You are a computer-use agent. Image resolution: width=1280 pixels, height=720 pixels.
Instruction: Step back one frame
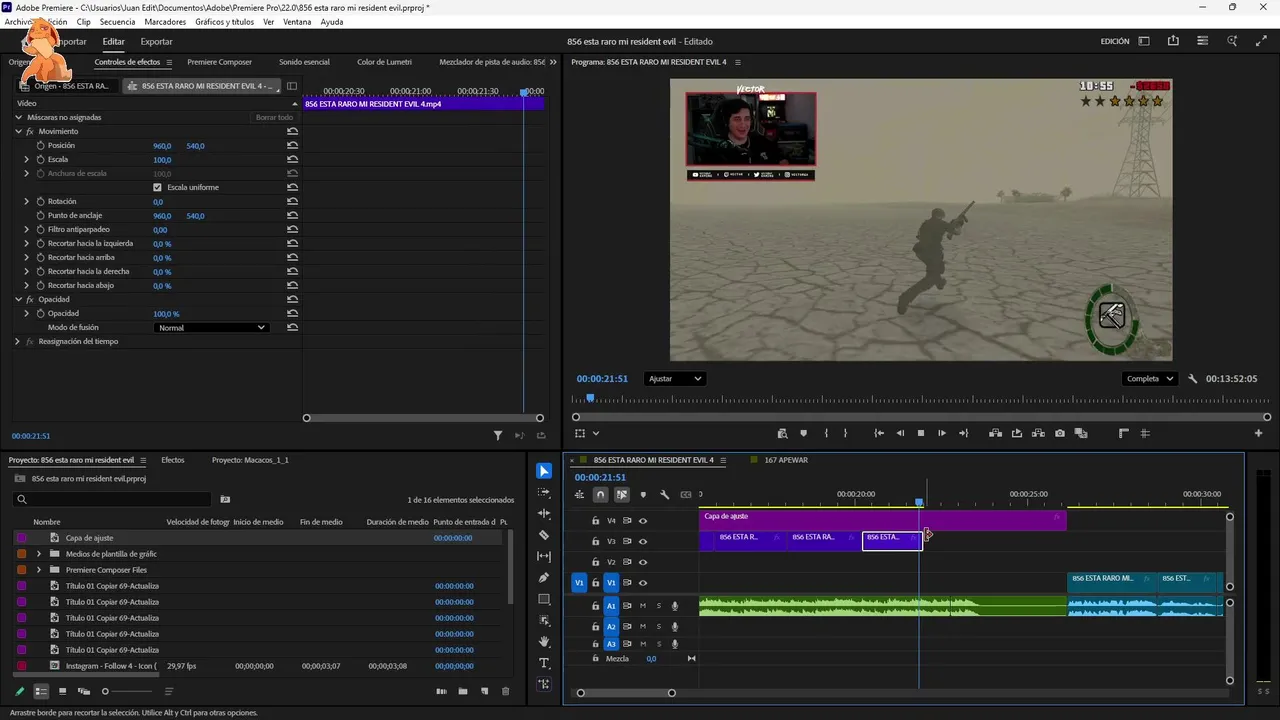[x=900, y=433]
